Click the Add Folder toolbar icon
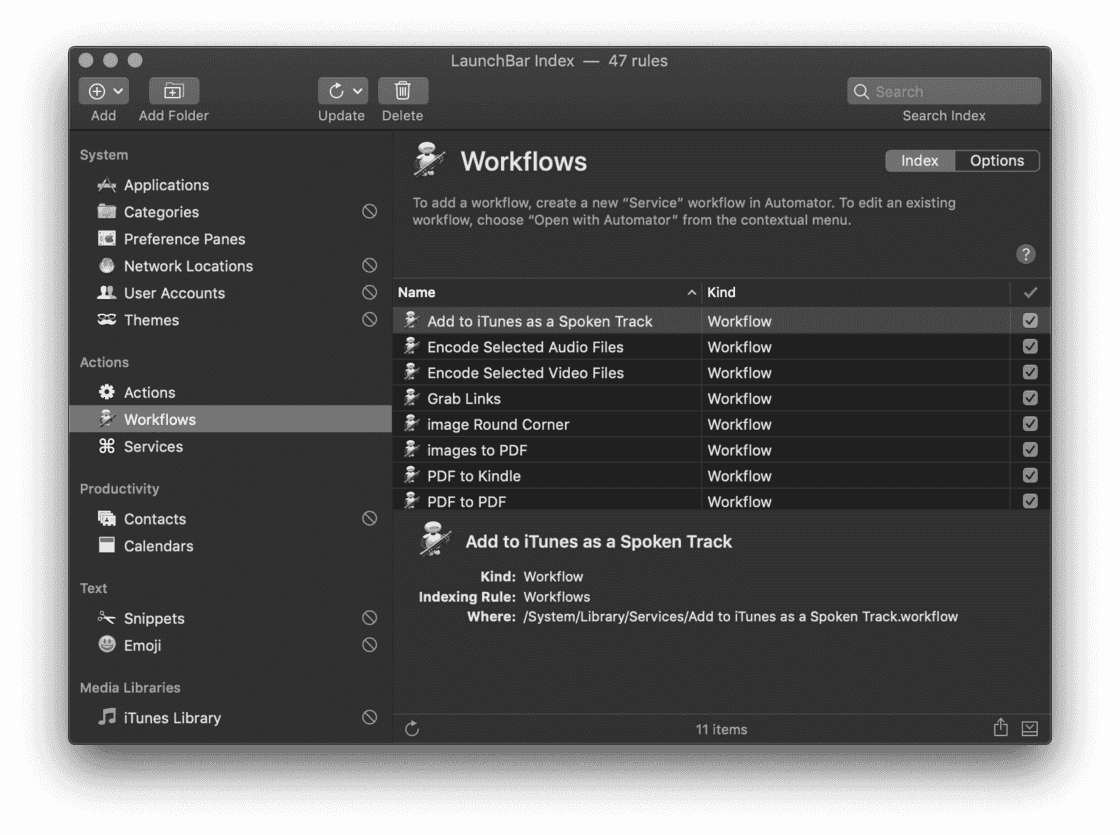The width and height of the screenshot is (1120, 835). pos(174,91)
